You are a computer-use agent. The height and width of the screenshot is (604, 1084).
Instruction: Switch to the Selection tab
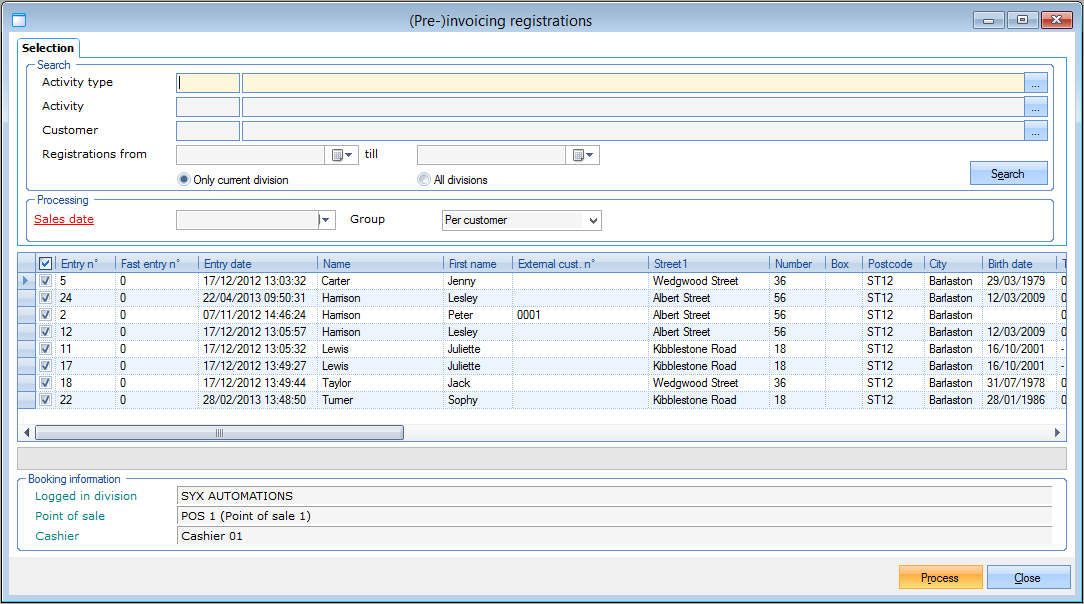[48, 48]
